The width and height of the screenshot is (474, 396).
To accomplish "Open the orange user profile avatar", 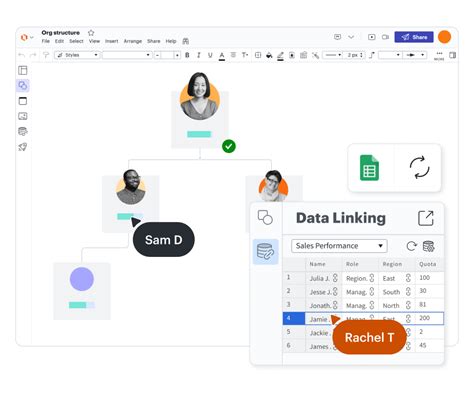I will (444, 37).
